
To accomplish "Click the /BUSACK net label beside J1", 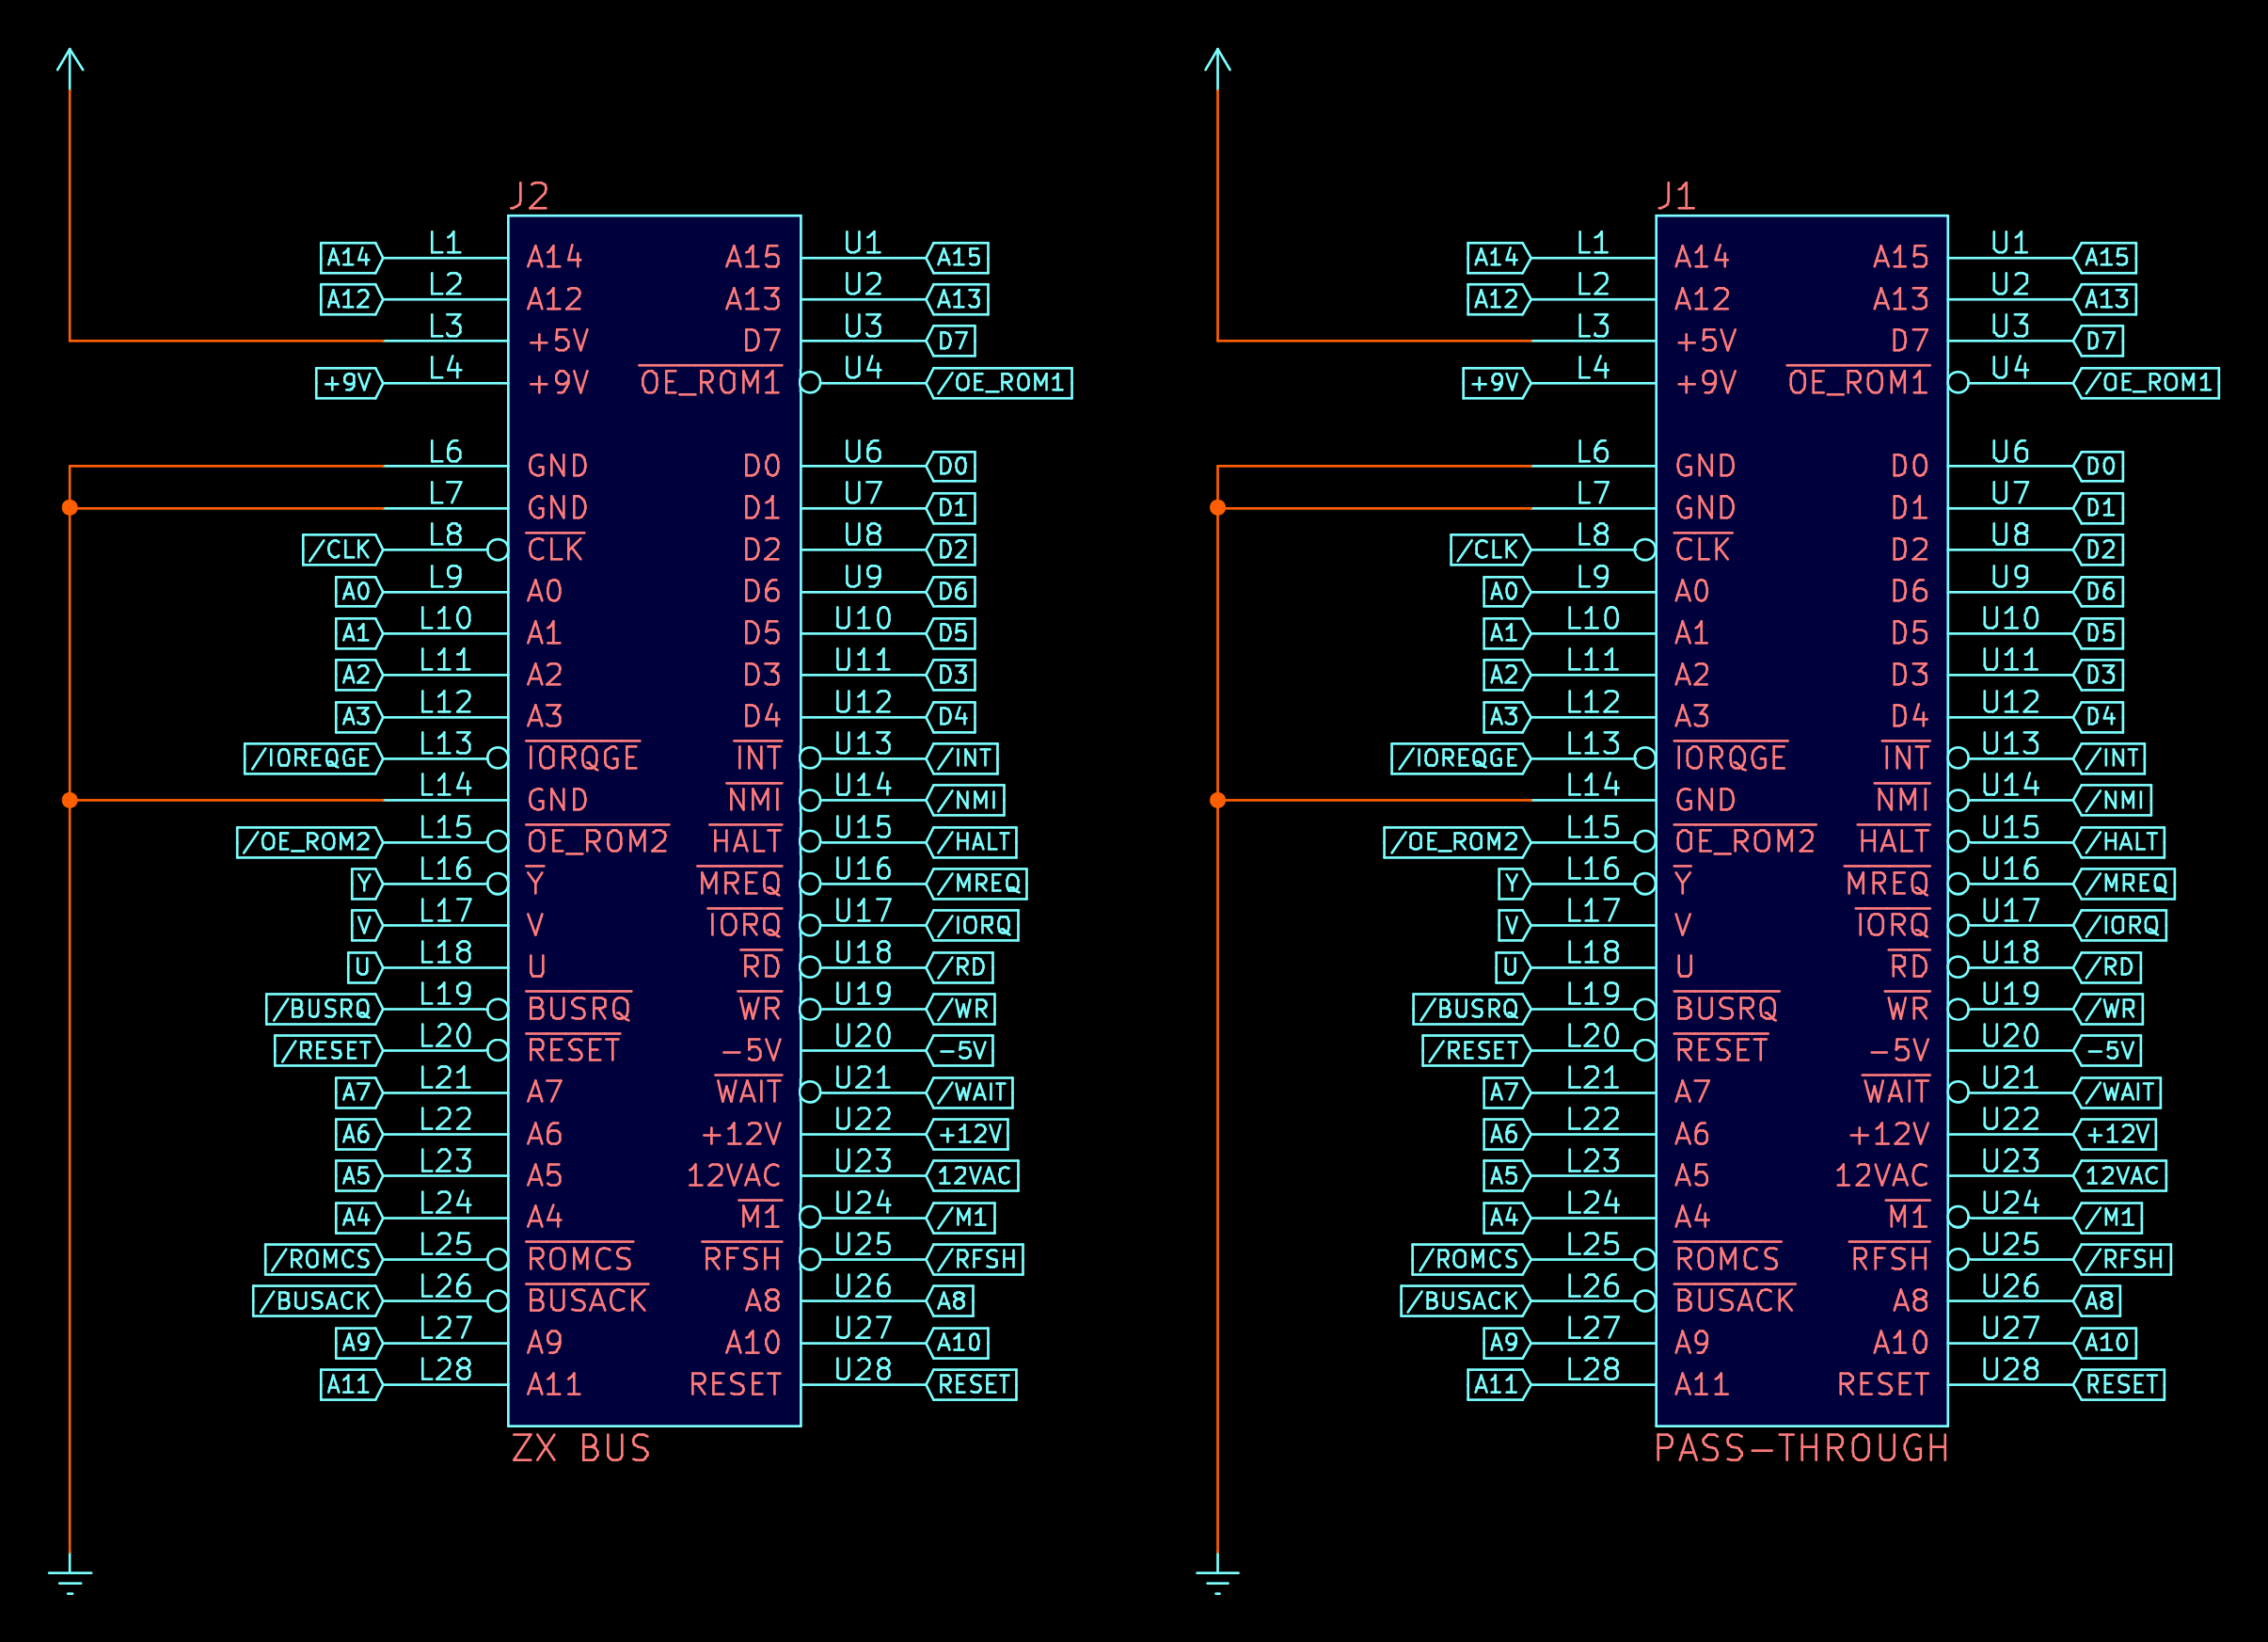I will point(1464,1301).
